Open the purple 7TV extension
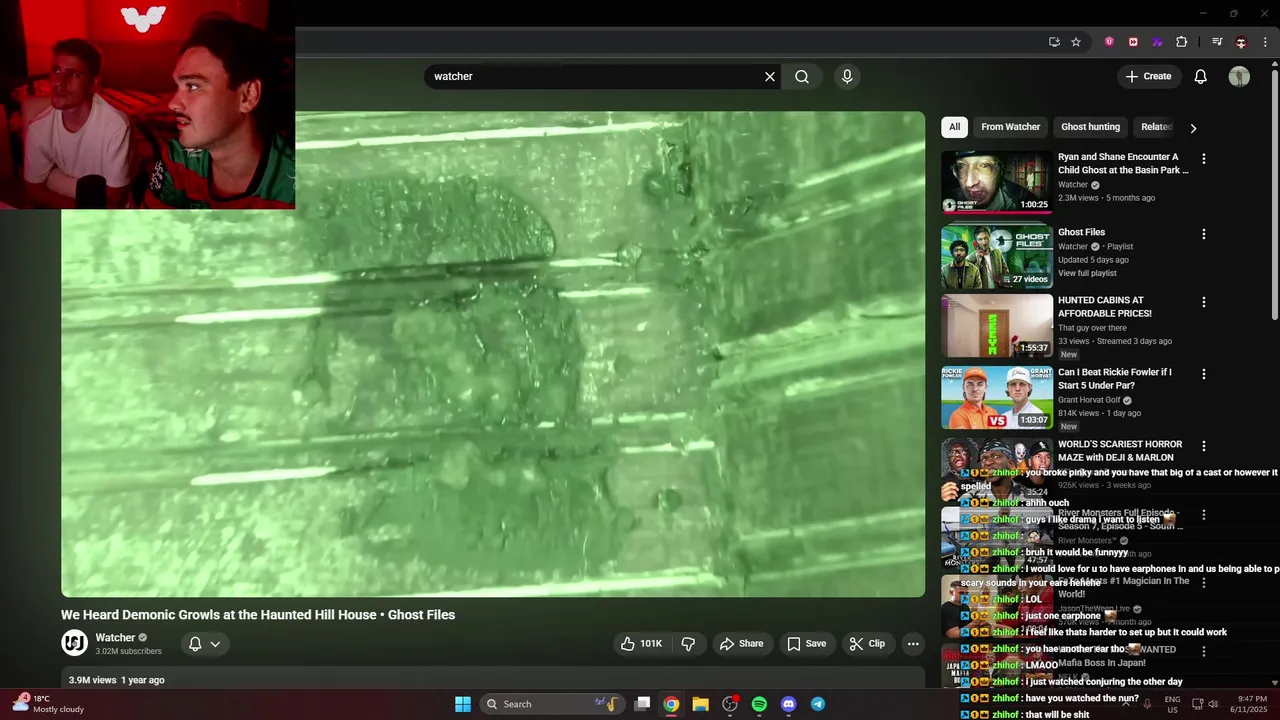Viewport: 1280px width, 720px height. pos(1157,42)
